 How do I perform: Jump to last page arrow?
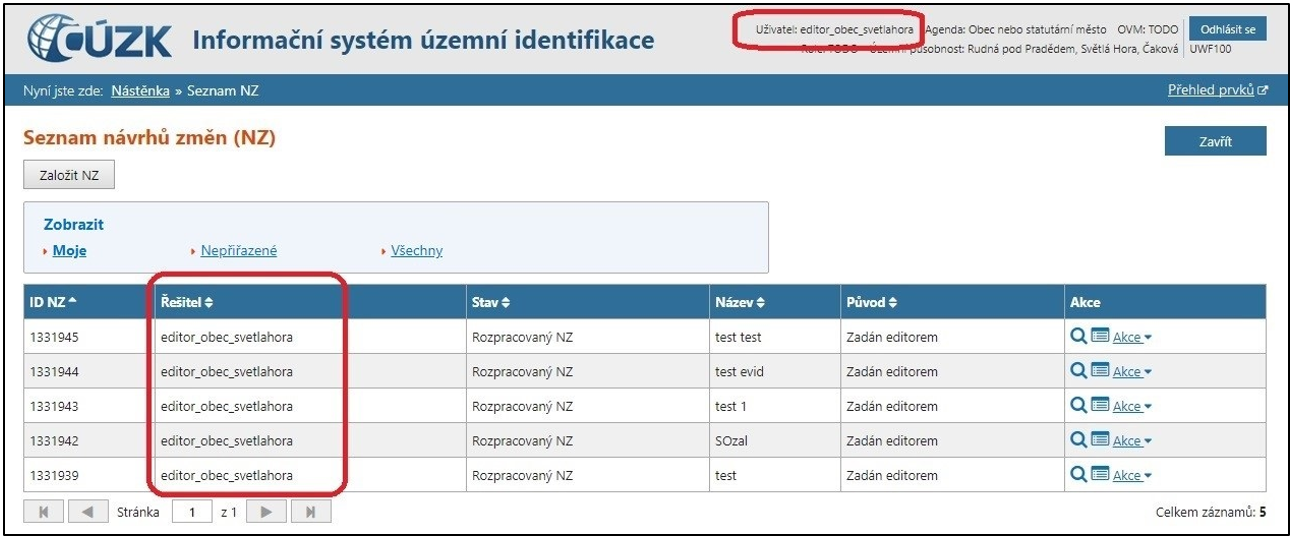coord(311,512)
